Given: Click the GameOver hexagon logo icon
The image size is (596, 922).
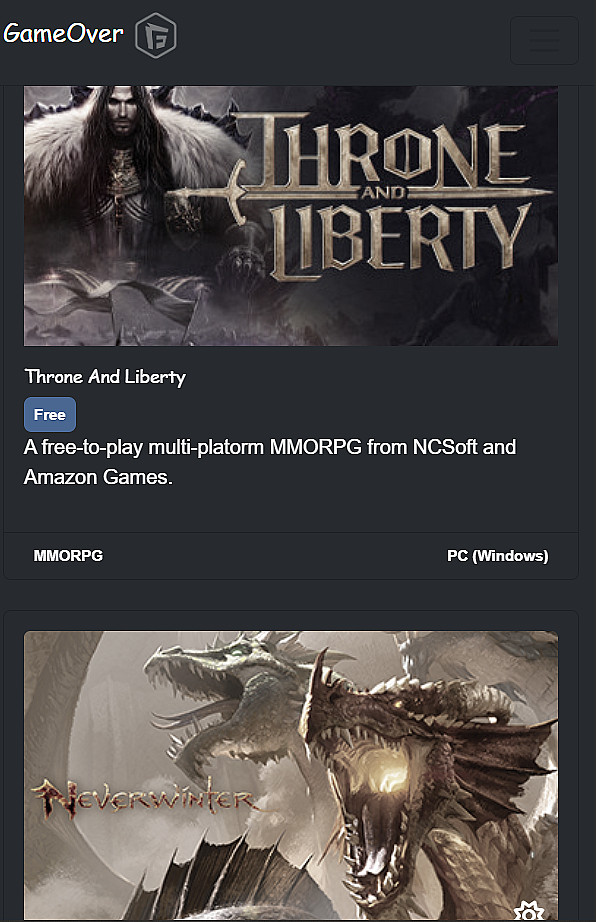Looking at the screenshot, I should (x=155, y=35).
